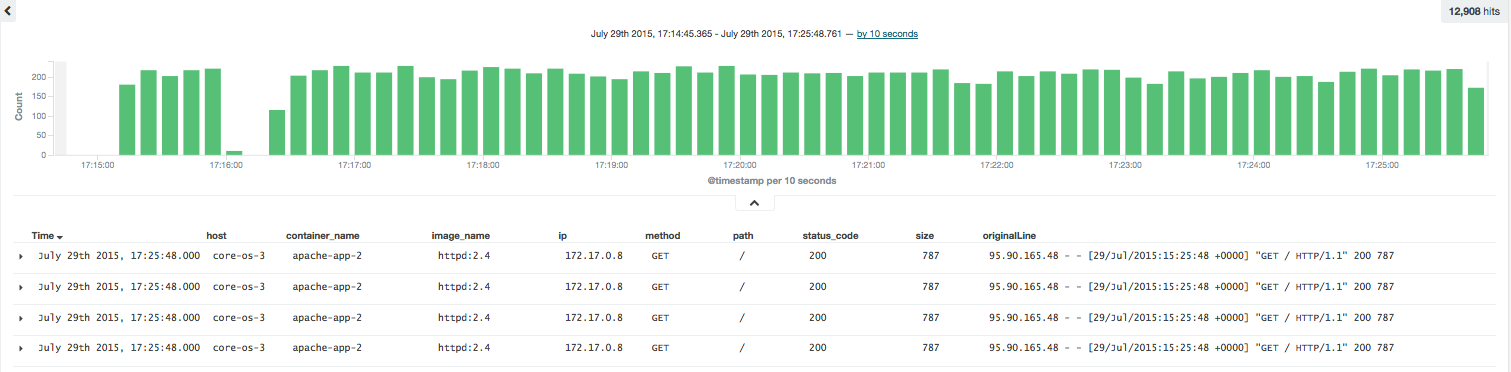
Task: Click the status_code column header
Action: [x=830, y=236]
